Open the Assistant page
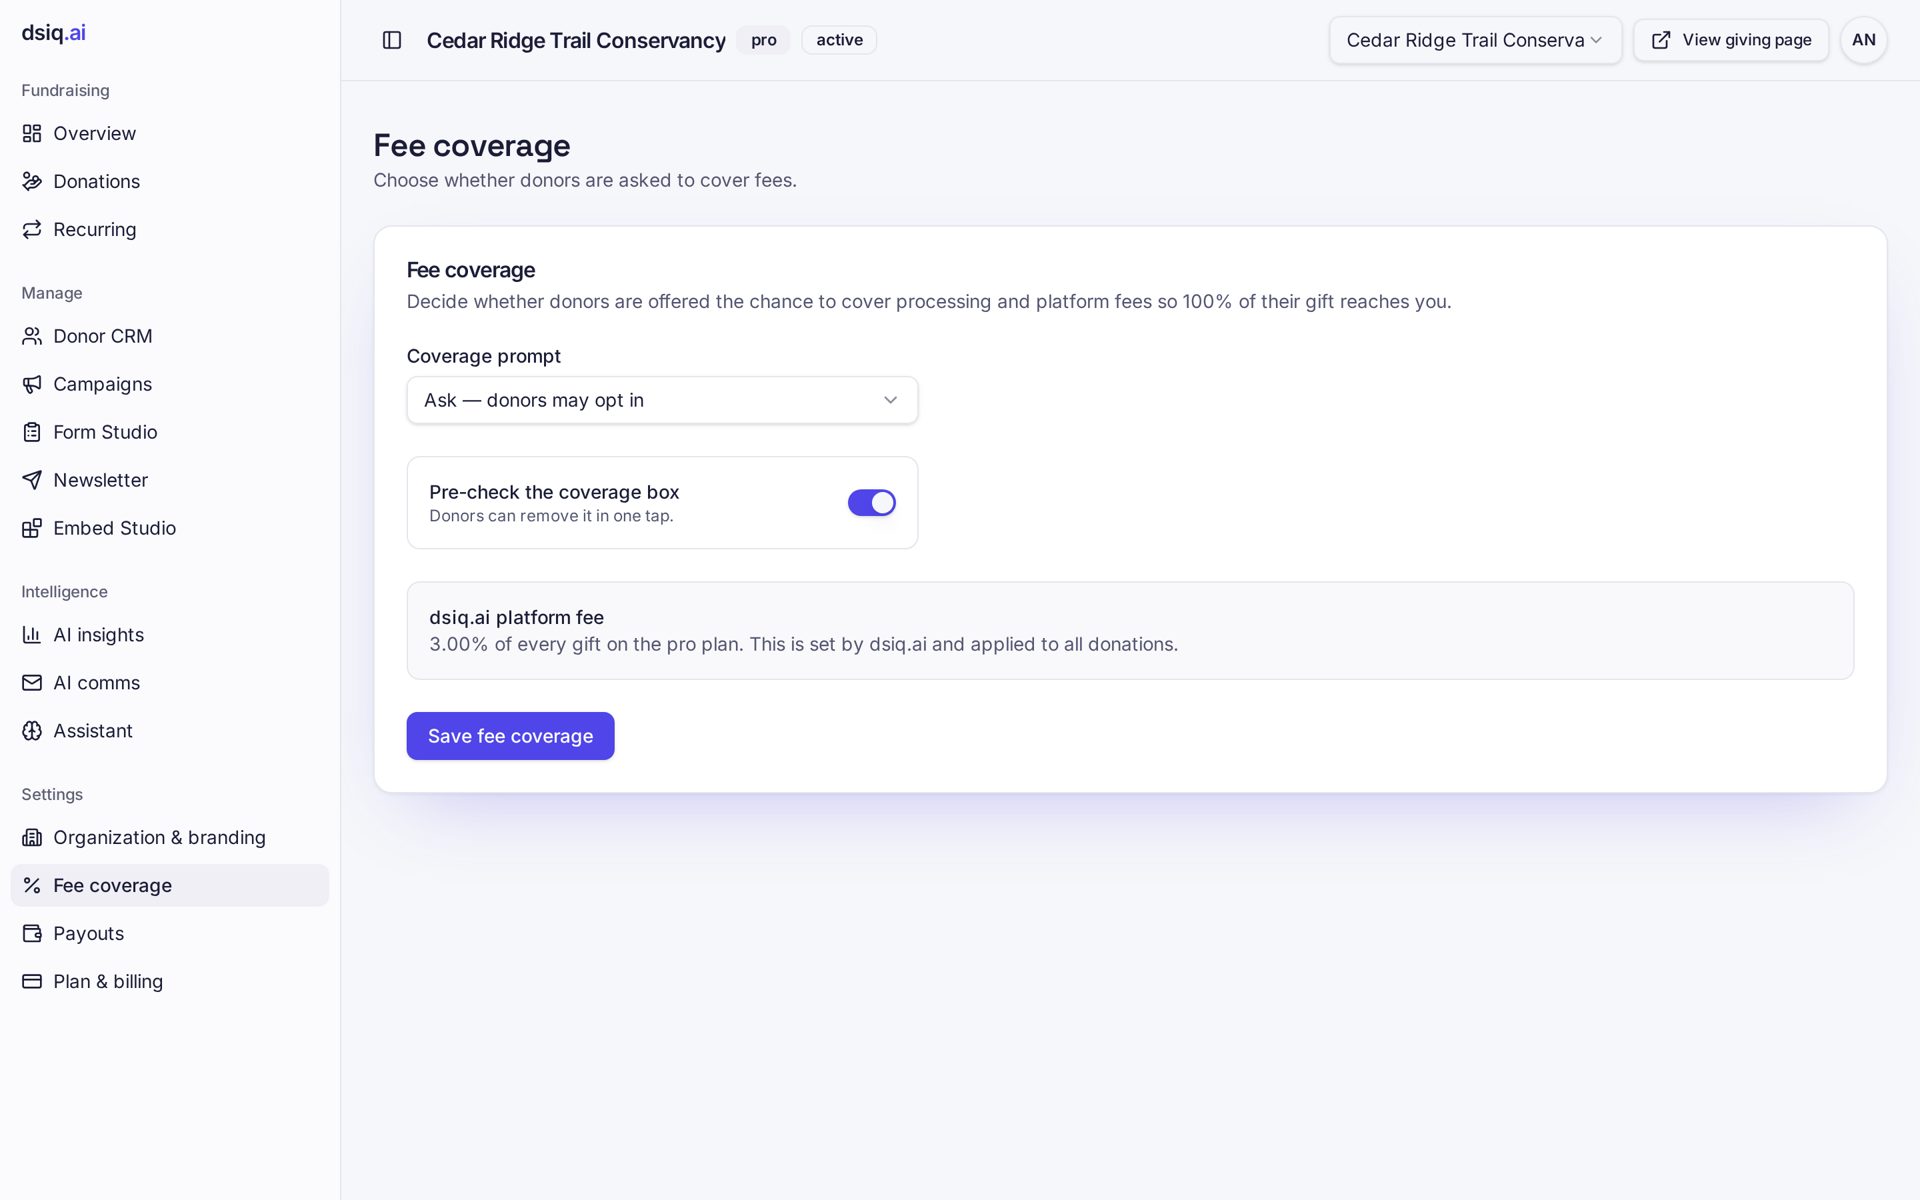This screenshot has width=1920, height=1200. point(170,731)
